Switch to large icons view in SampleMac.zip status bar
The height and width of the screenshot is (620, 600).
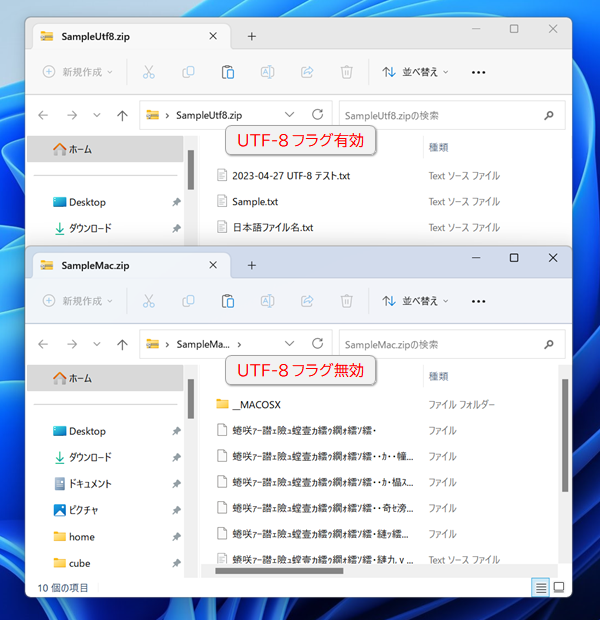tap(559, 588)
